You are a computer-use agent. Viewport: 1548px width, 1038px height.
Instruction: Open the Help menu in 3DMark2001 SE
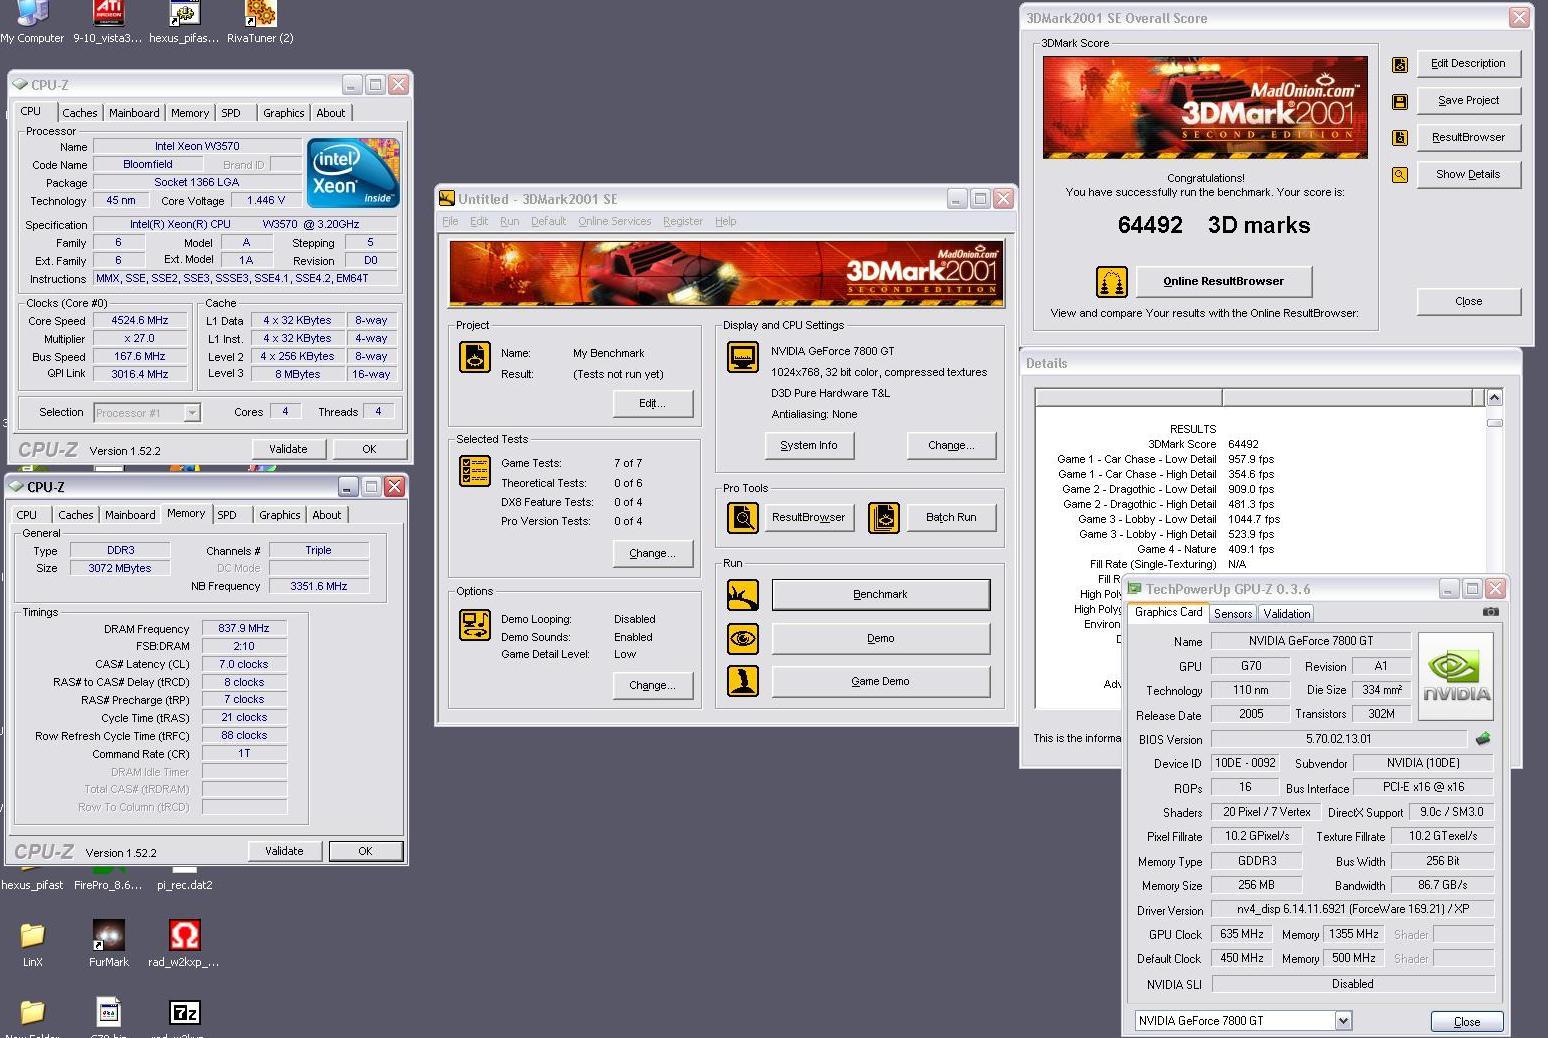726,221
